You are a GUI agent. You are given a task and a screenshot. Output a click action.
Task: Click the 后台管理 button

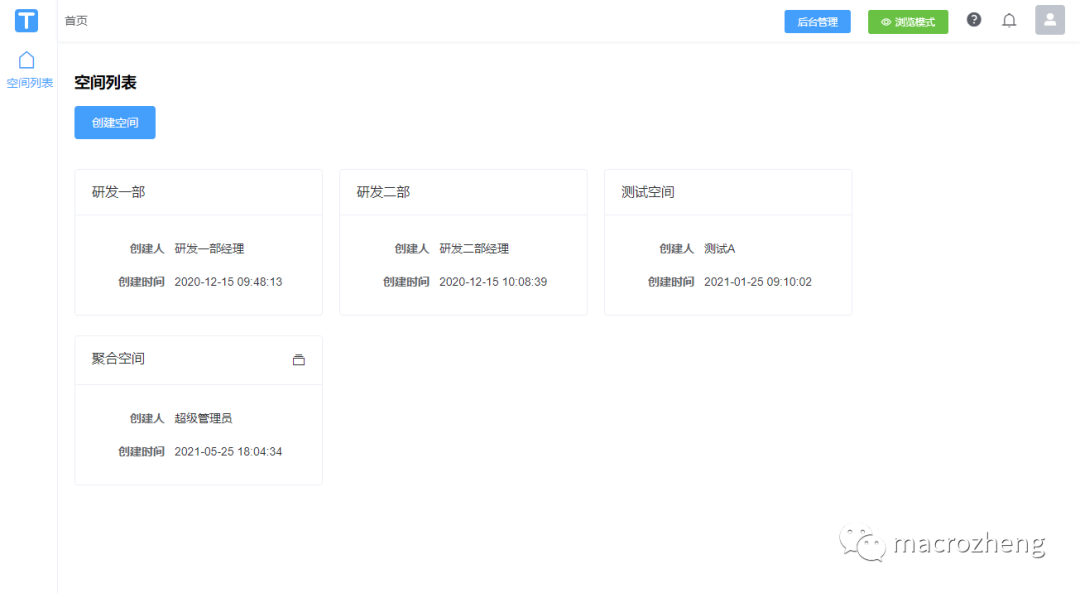click(817, 21)
